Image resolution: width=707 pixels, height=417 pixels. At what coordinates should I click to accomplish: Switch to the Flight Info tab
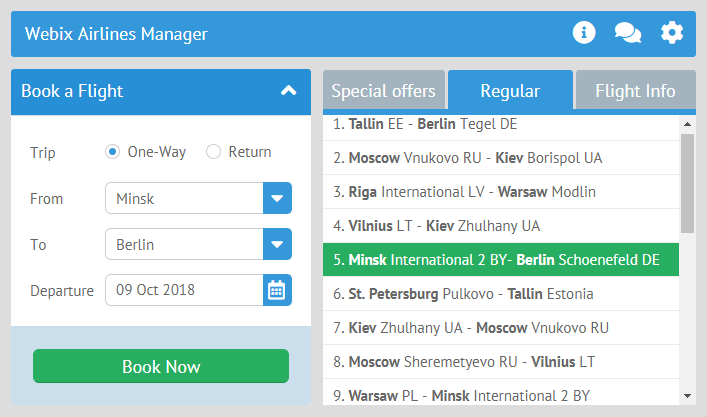tap(635, 91)
